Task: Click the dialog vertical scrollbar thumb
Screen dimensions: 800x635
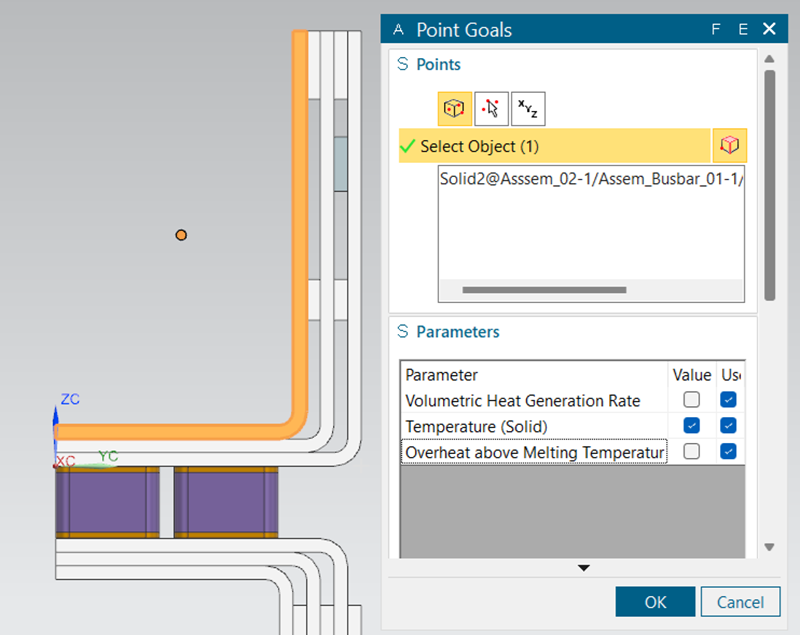Action: (x=770, y=185)
